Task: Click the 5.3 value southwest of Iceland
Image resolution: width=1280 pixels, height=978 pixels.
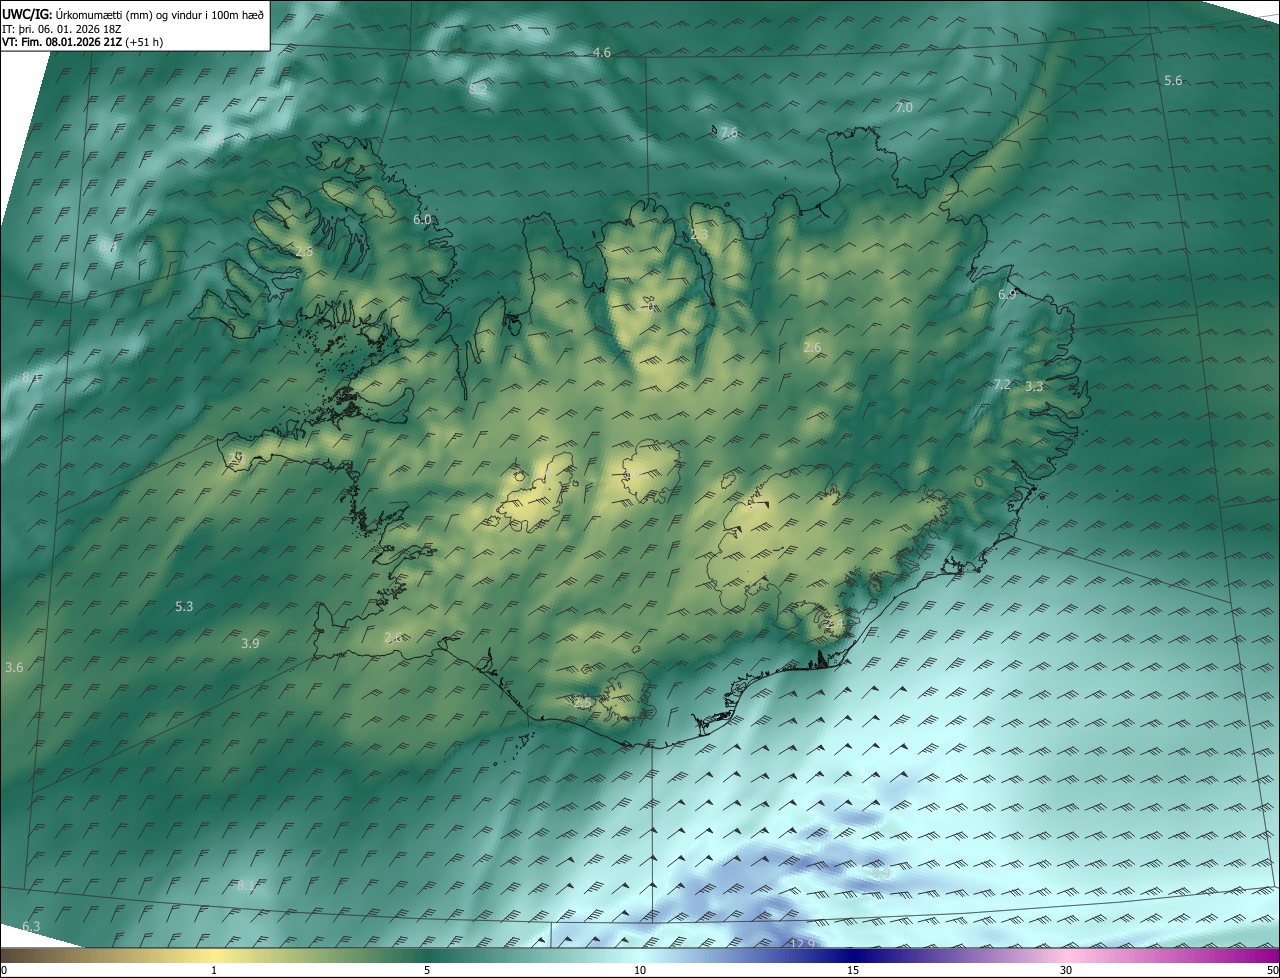Action: tap(184, 606)
